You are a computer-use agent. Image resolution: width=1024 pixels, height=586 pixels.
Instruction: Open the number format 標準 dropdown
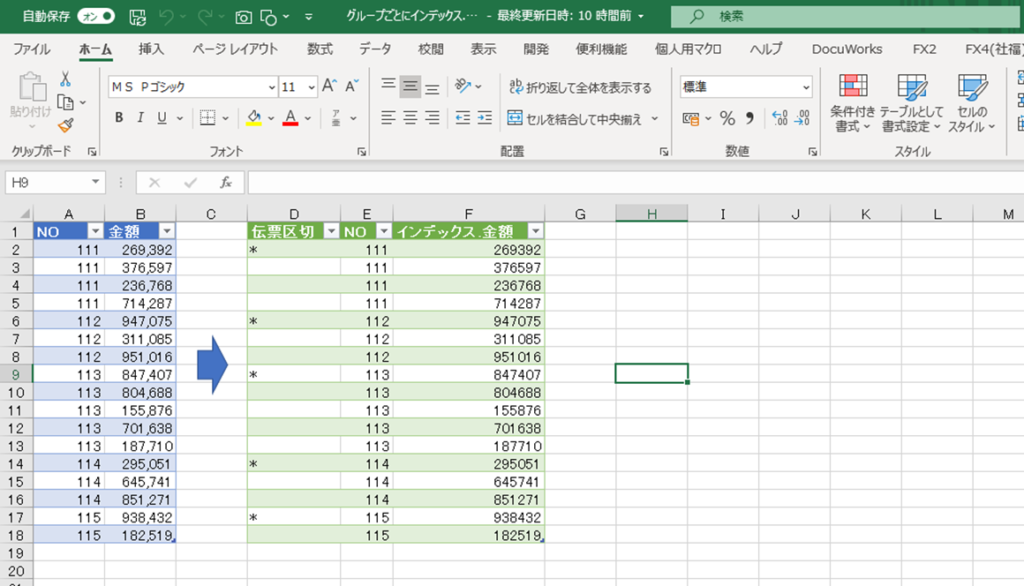click(x=806, y=87)
